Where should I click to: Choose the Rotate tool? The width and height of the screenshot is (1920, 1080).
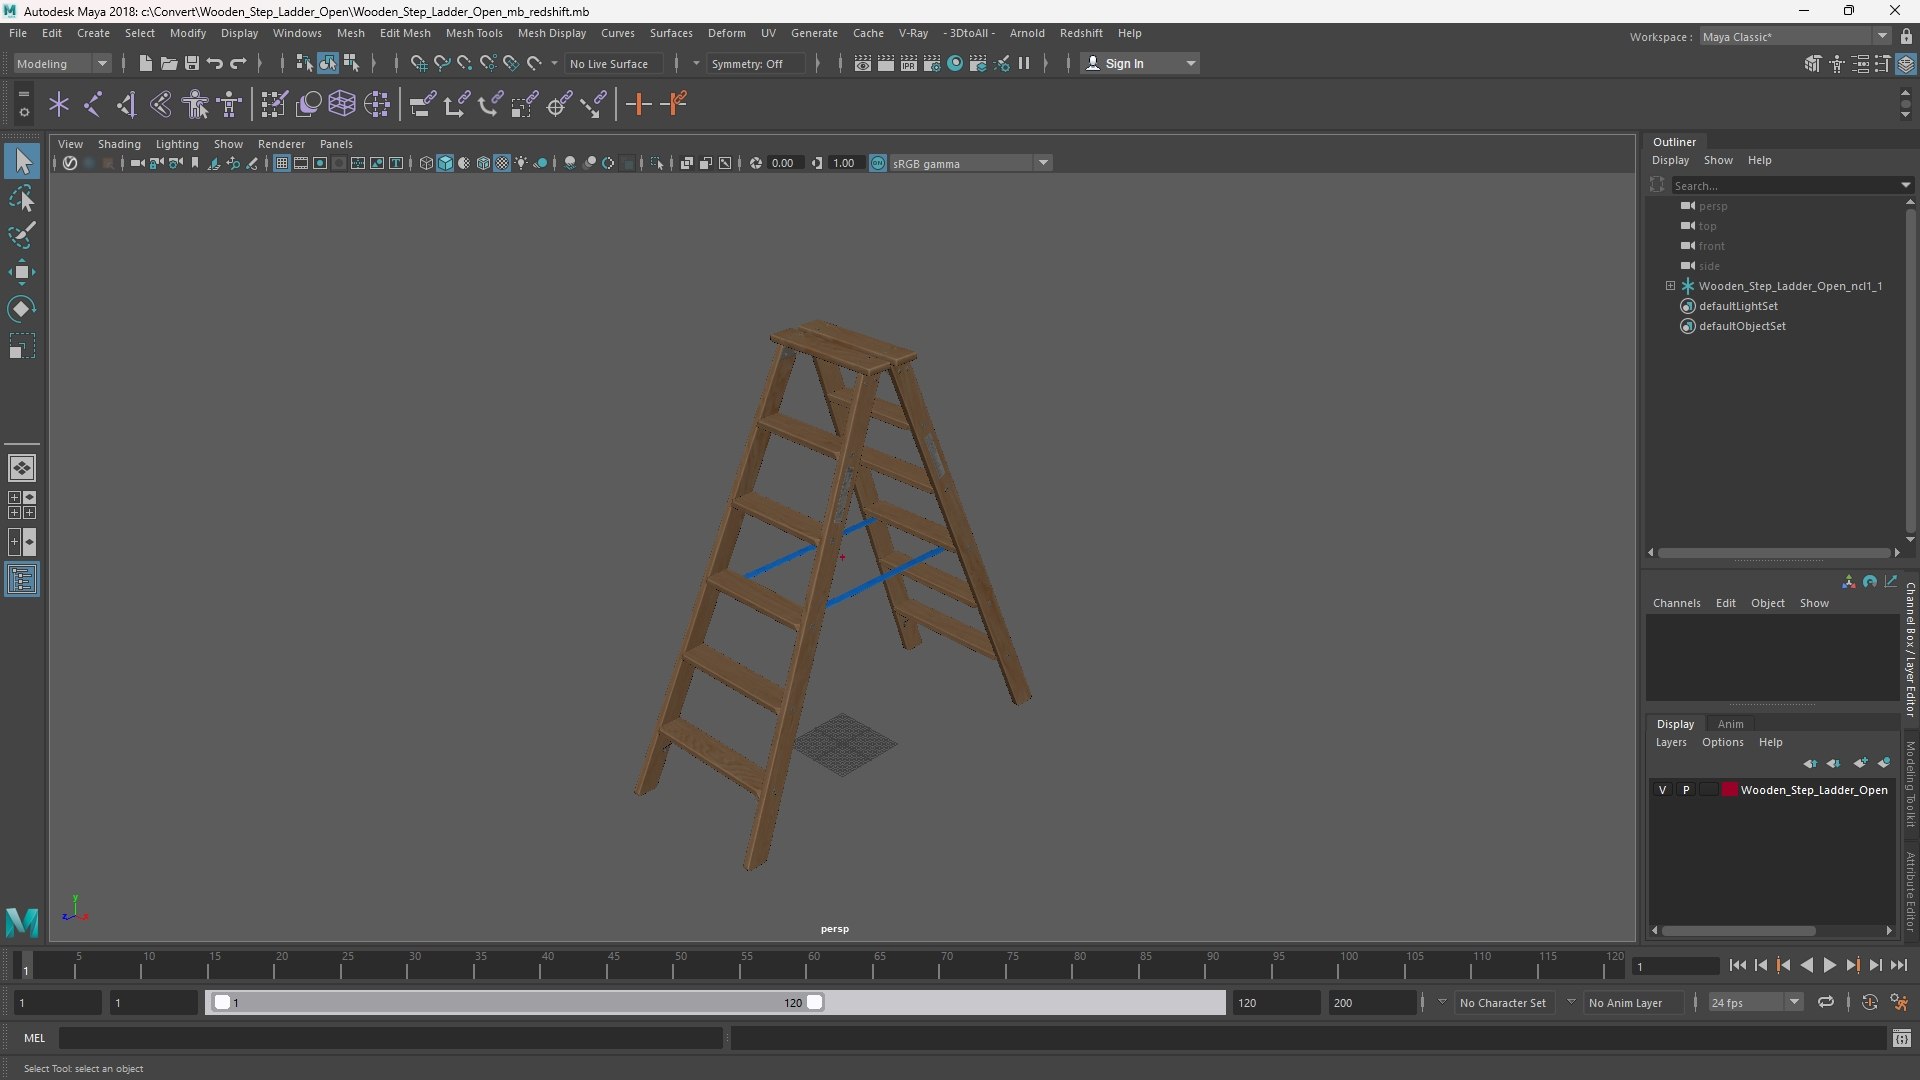click(x=22, y=309)
